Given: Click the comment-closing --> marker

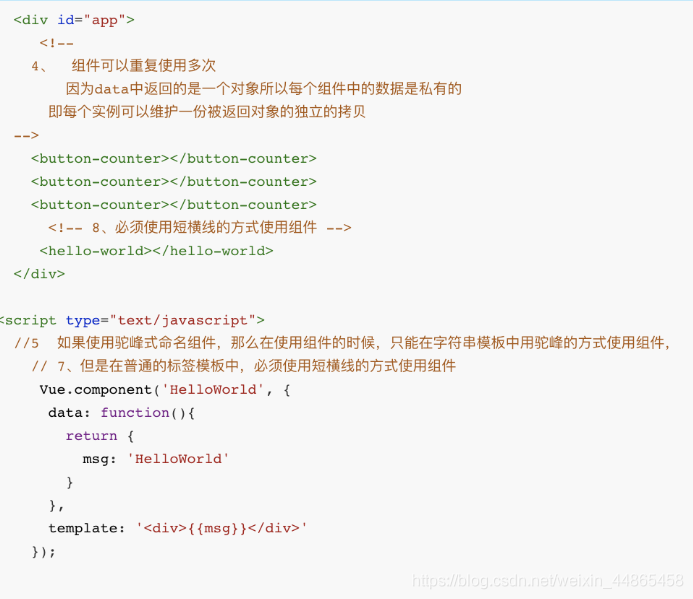Looking at the screenshot, I should coord(26,136).
